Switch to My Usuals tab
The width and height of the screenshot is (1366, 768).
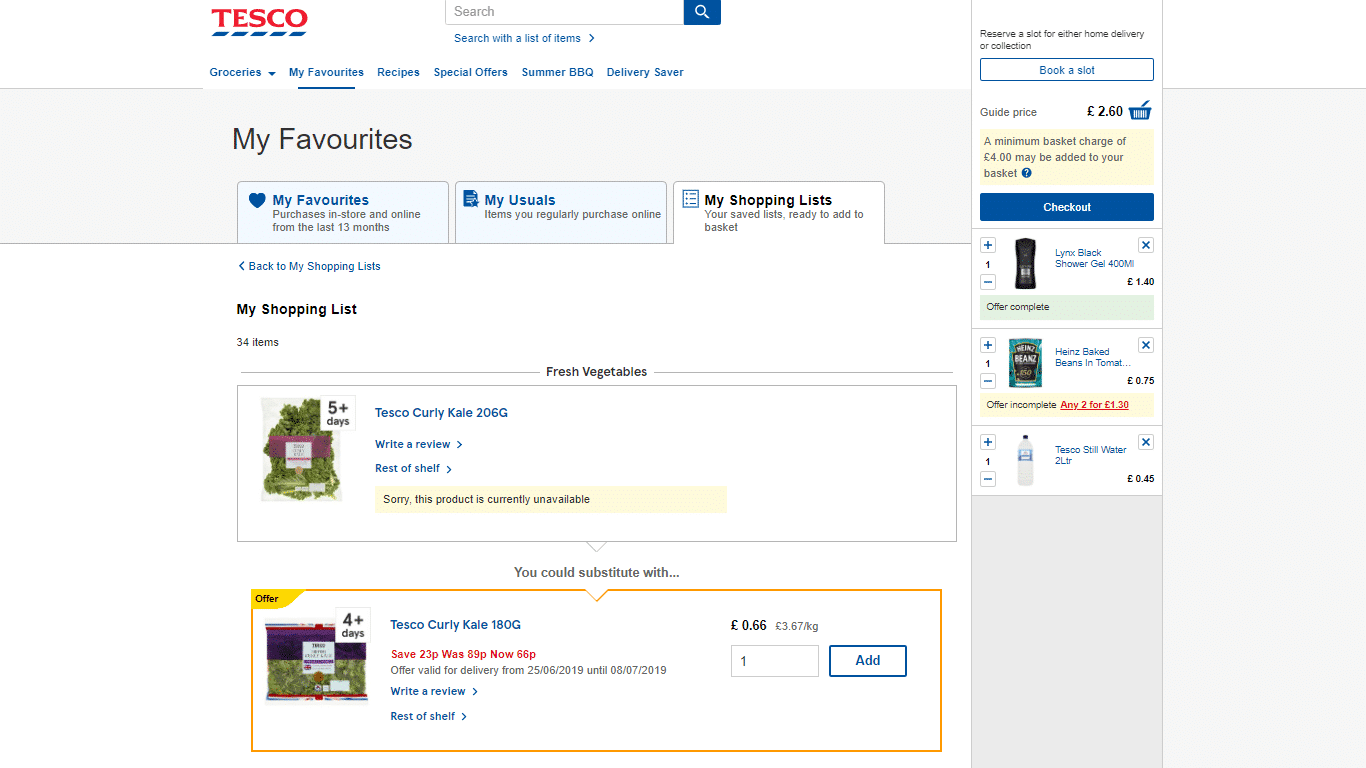pyautogui.click(x=560, y=211)
